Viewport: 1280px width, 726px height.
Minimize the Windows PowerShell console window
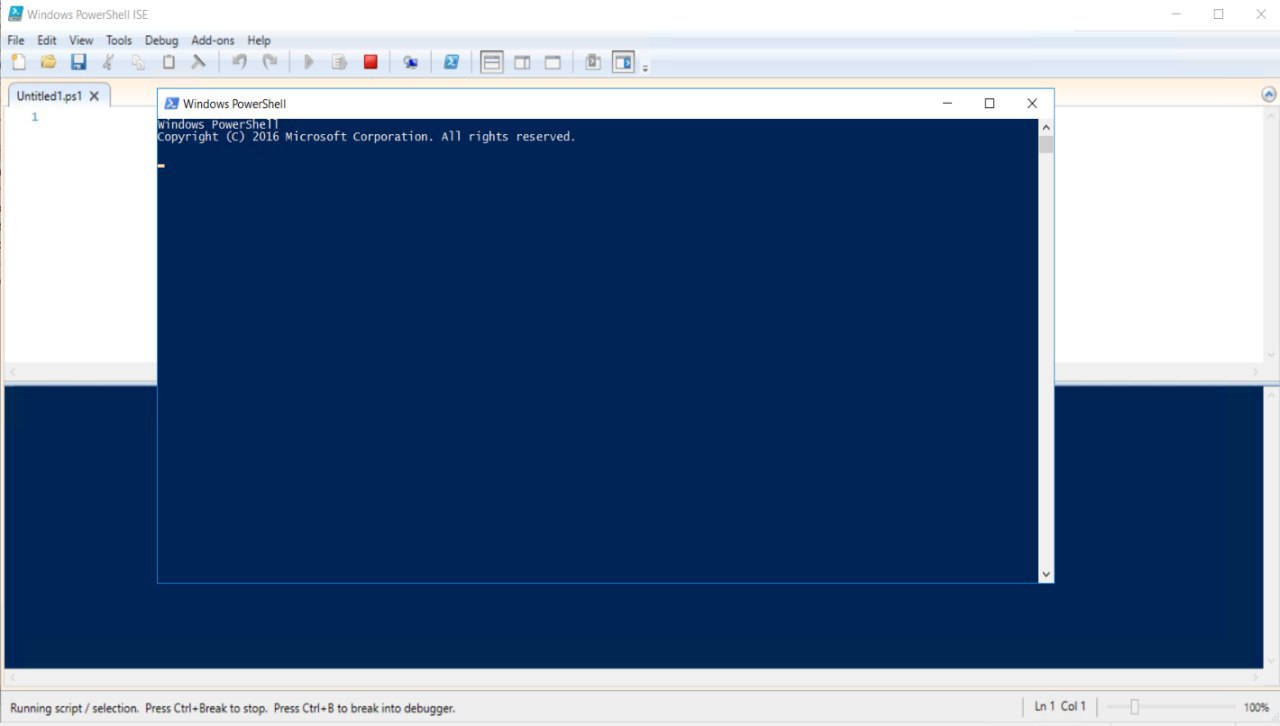pyautogui.click(x=947, y=103)
